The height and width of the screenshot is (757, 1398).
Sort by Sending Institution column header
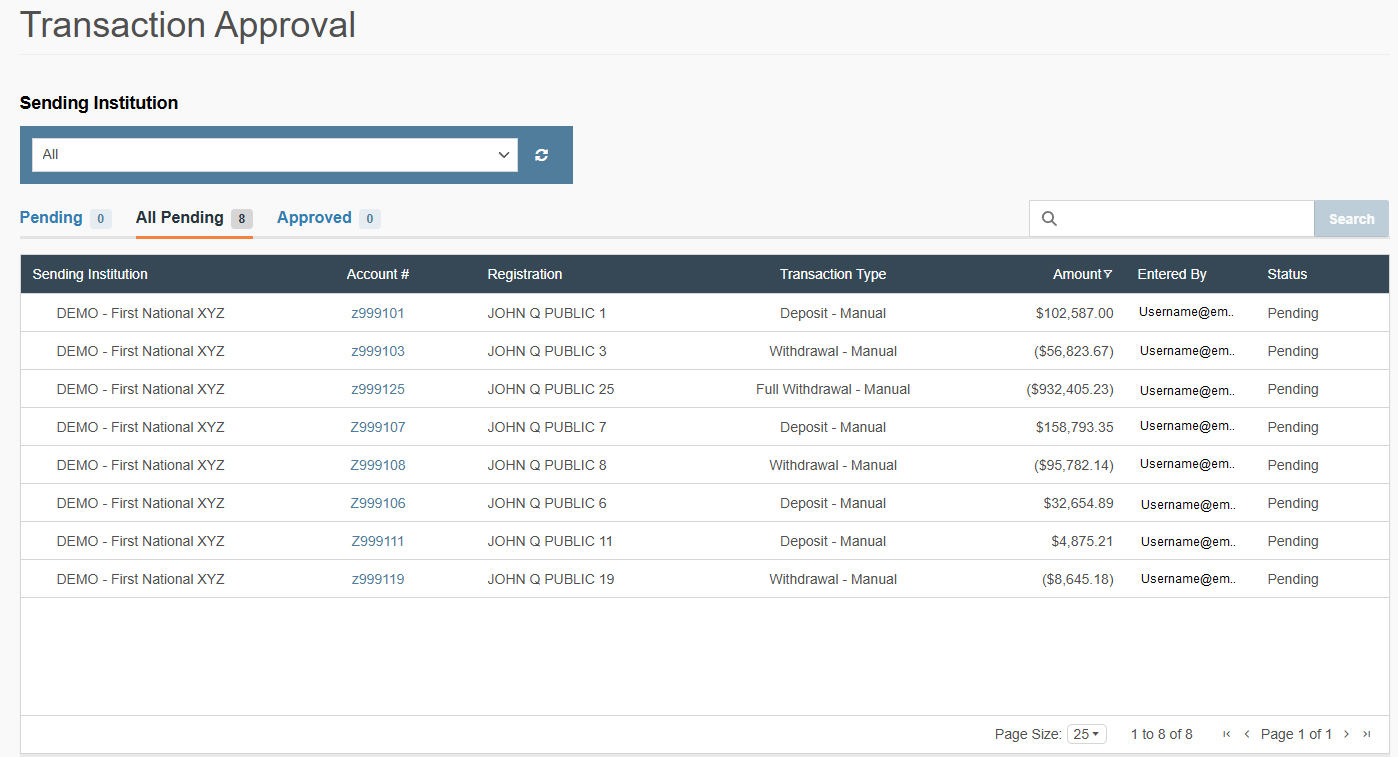tap(90, 274)
